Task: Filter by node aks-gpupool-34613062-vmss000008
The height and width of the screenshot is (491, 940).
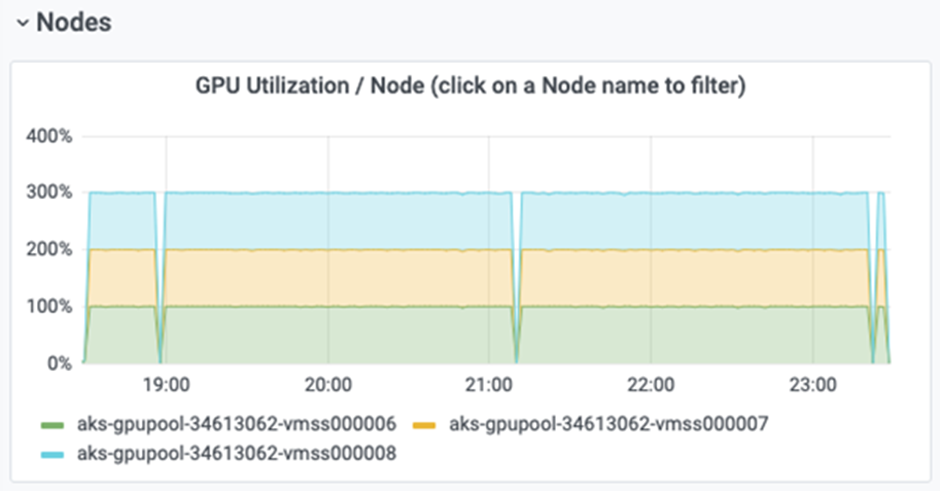Action: click(236, 454)
